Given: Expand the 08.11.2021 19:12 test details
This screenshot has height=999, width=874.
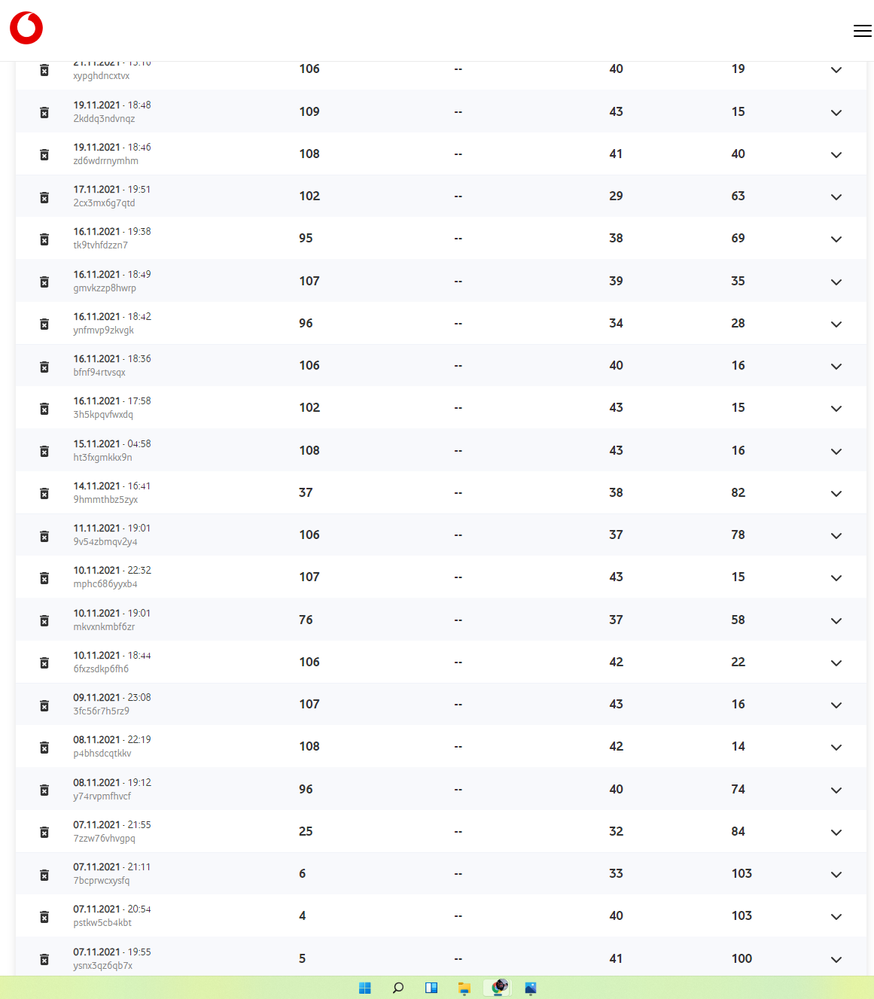Looking at the screenshot, I should (x=836, y=790).
